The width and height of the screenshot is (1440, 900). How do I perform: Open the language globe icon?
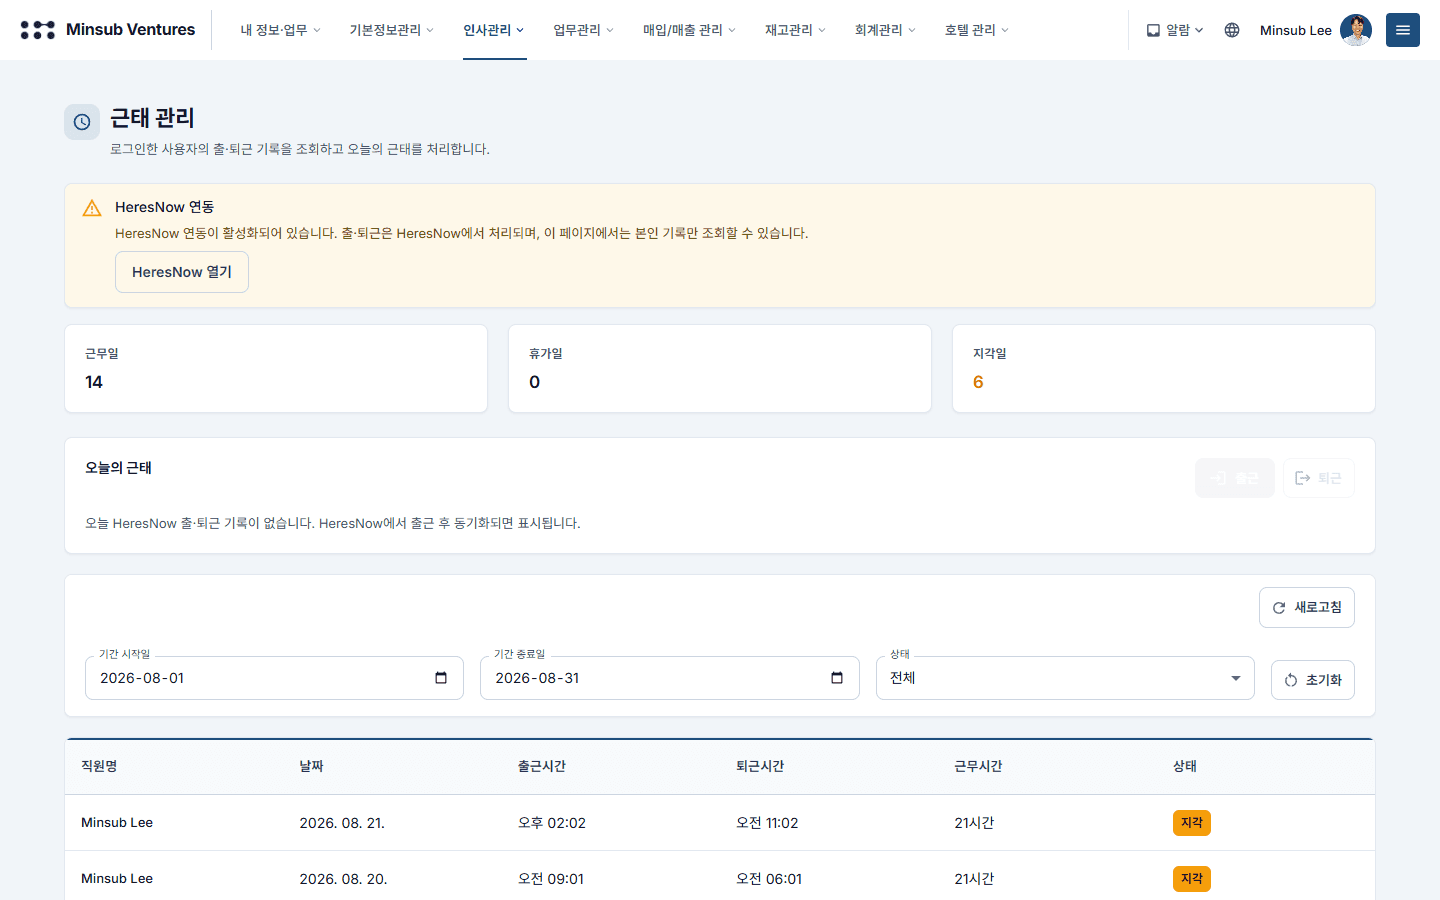[1232, 30]
